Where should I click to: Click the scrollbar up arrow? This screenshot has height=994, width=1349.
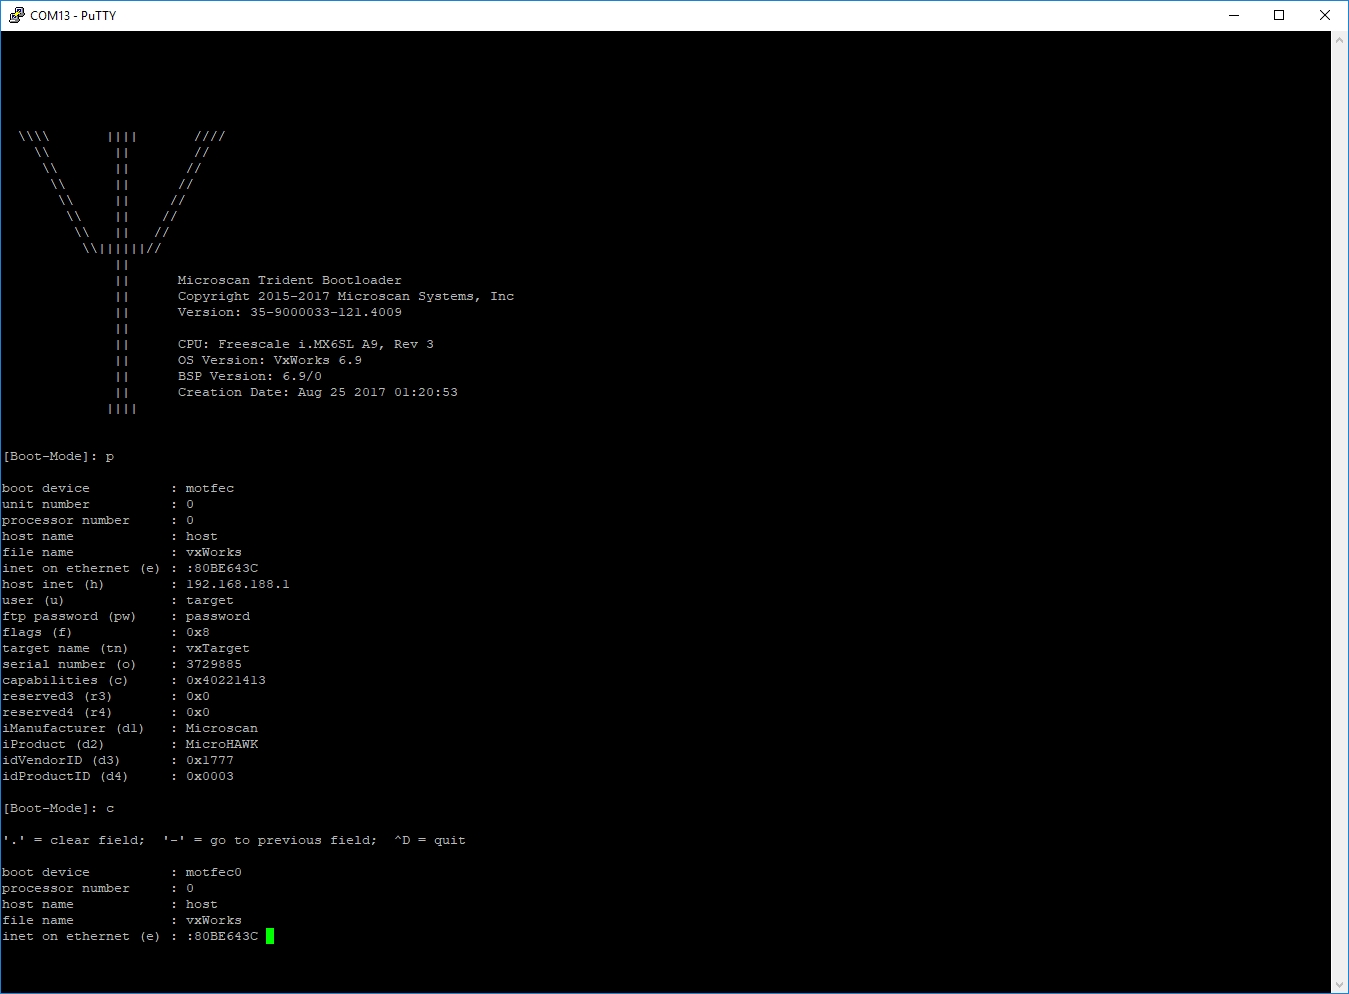click(x=1340, y=40)
